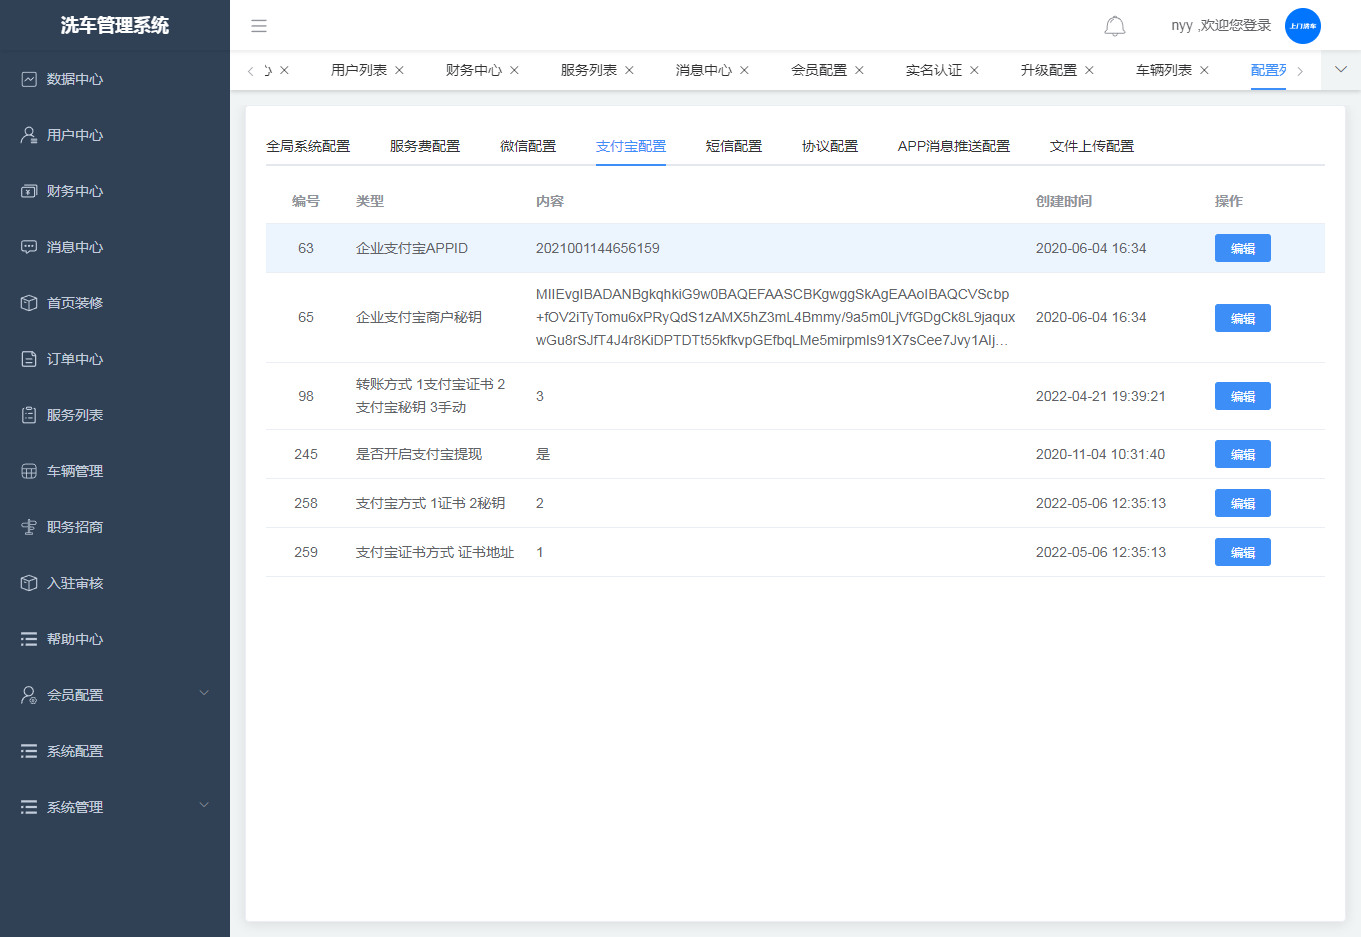Viewport: 1361px width, 937px height.
Task: Click the hamburger menu collapse icon
Action: pos(259,26)
